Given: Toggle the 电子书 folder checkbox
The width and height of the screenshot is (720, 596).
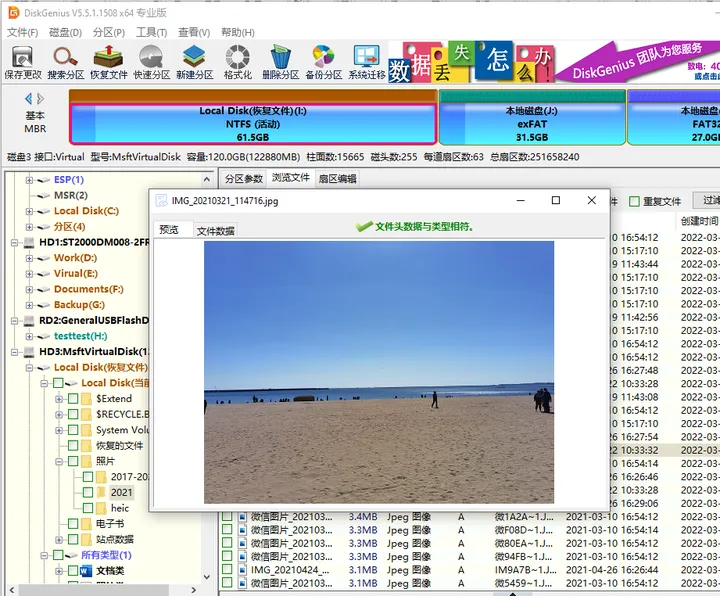Looking at the screenshot, I should (x=73, y=523).
